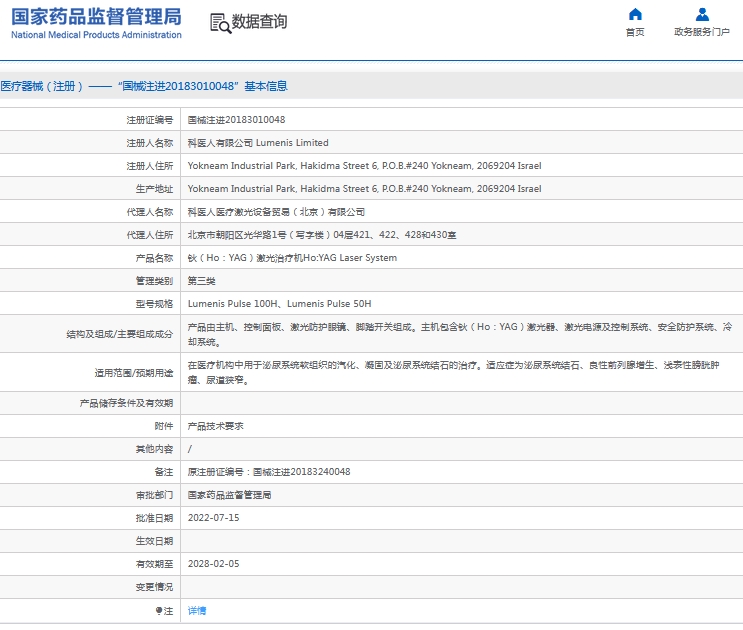Click the 产品技术要求 attachment text
Image resolution: width=743 pixels, height=630 pixels.
click(216, 426)
